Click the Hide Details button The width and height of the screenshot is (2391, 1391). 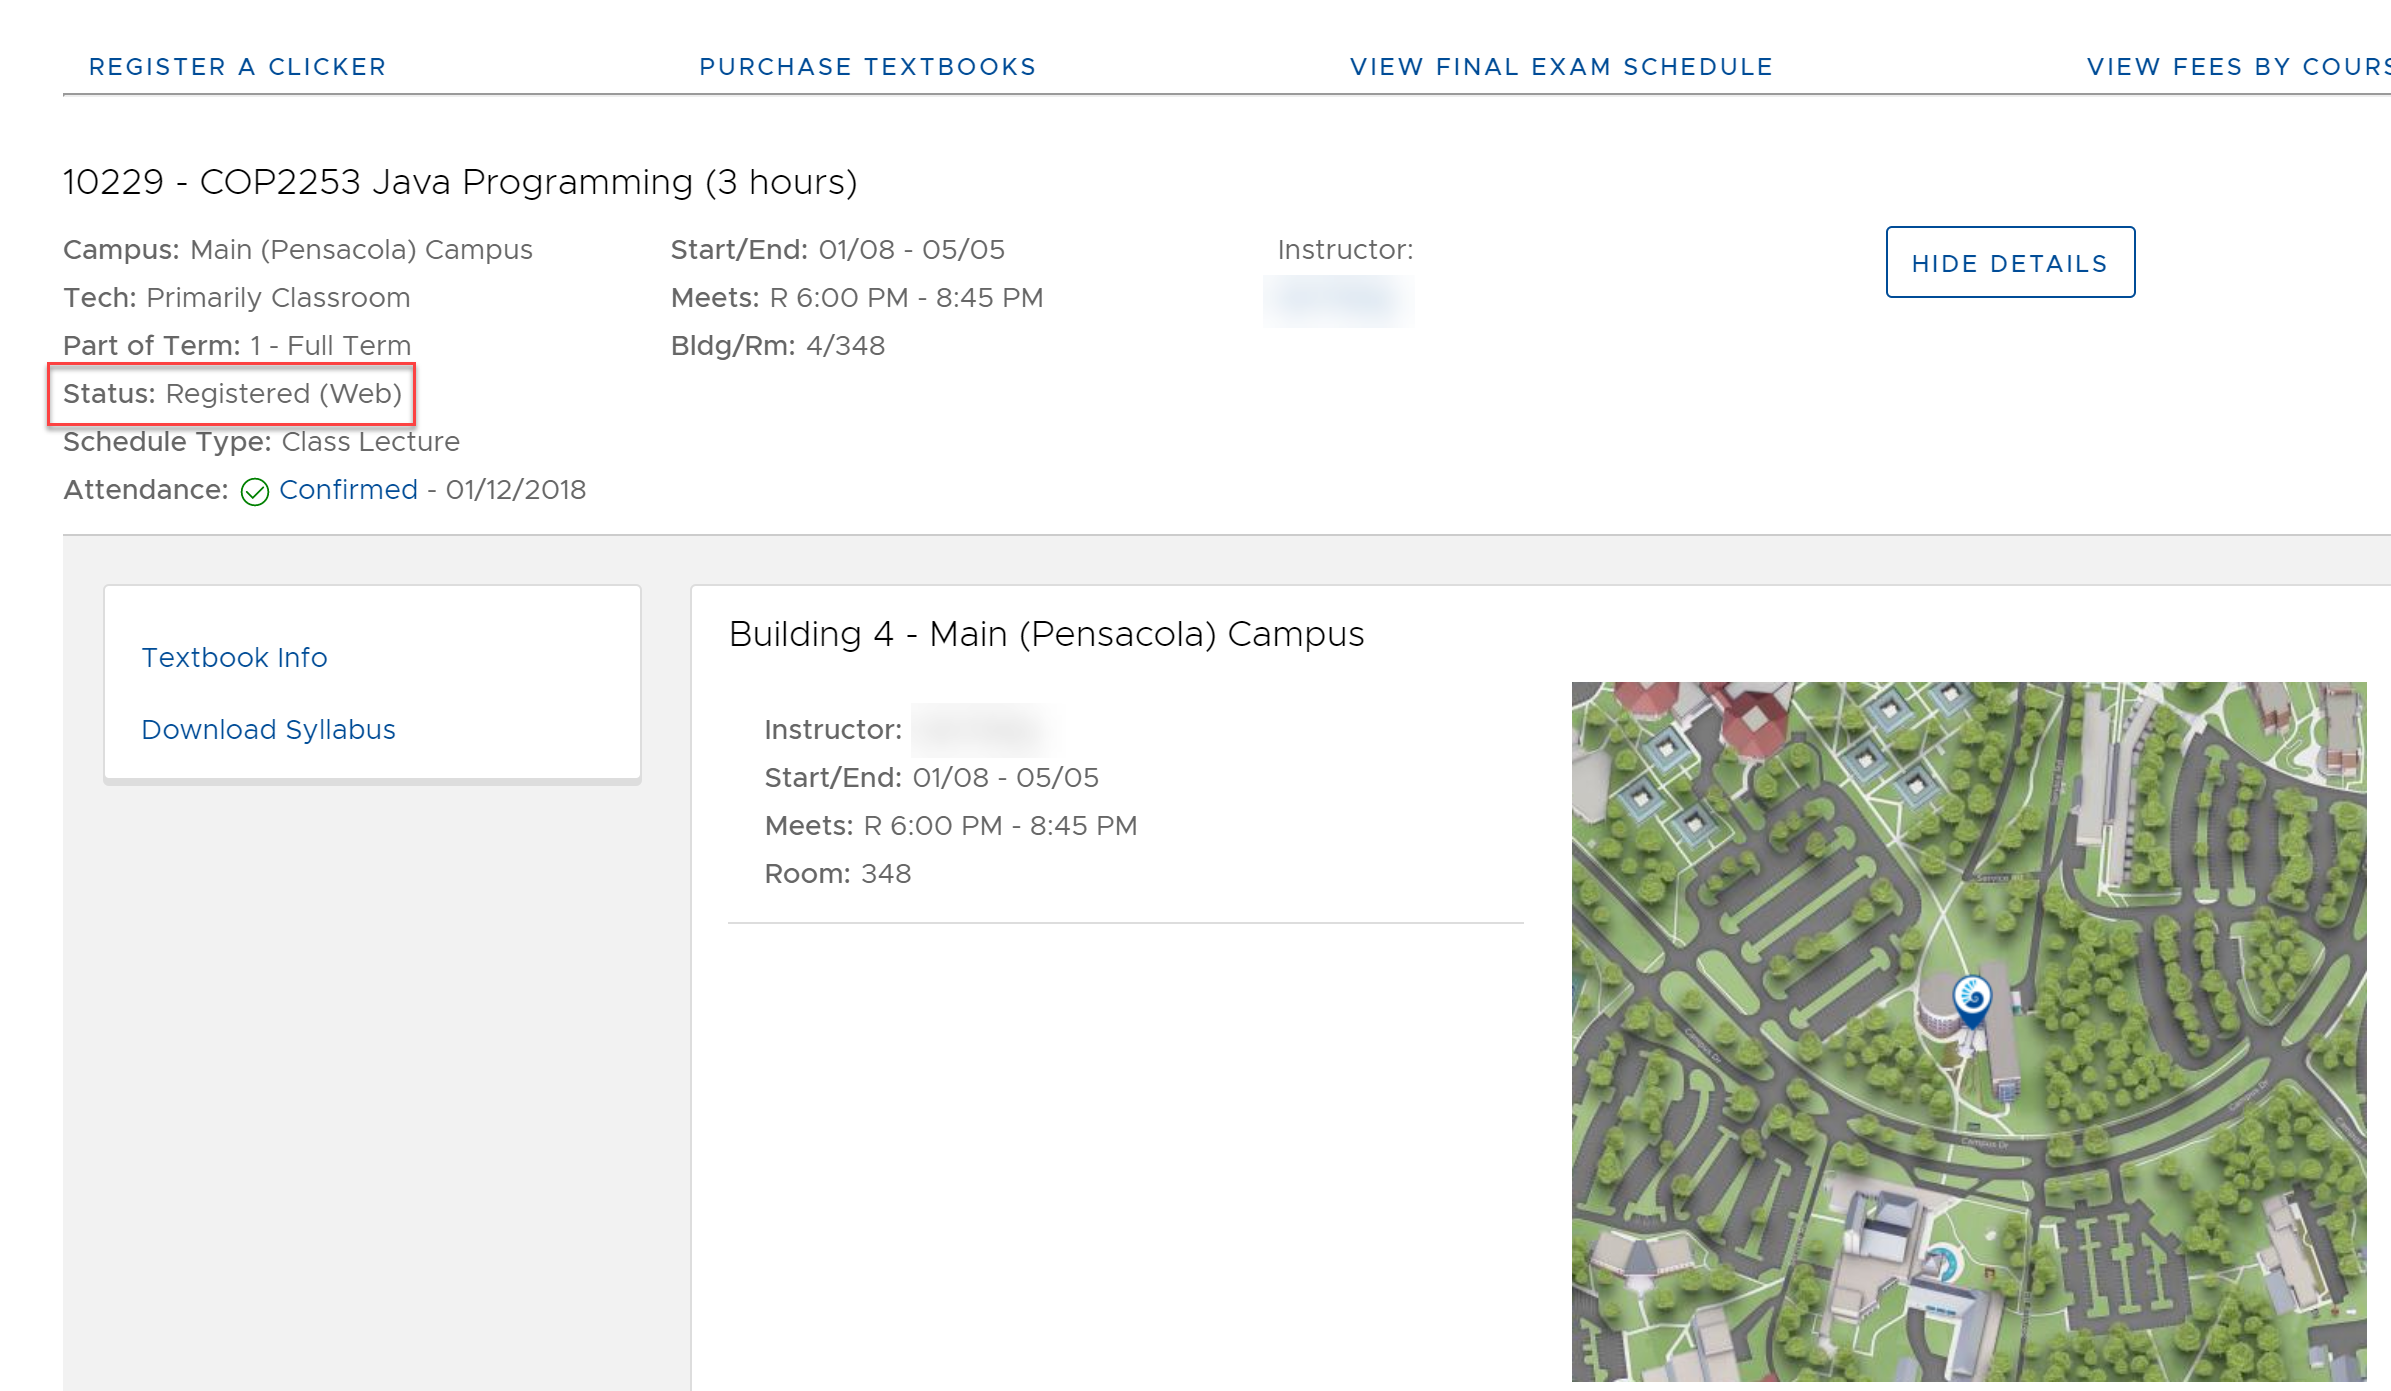2010,262
